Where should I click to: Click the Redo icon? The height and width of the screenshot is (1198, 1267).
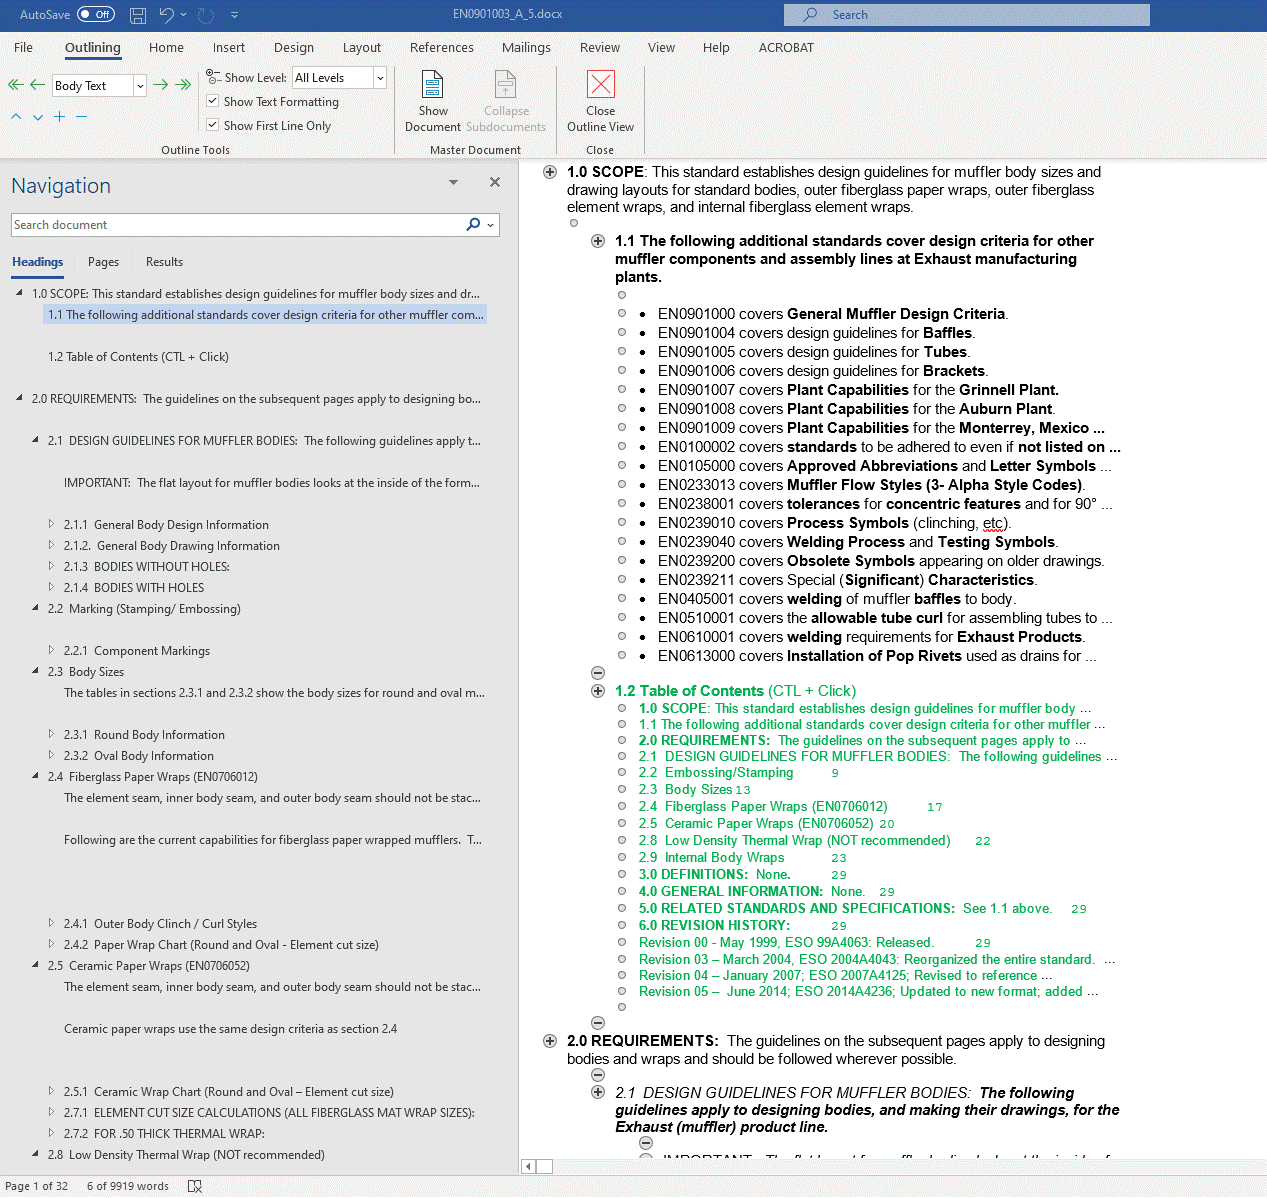(x=206, y=15)
